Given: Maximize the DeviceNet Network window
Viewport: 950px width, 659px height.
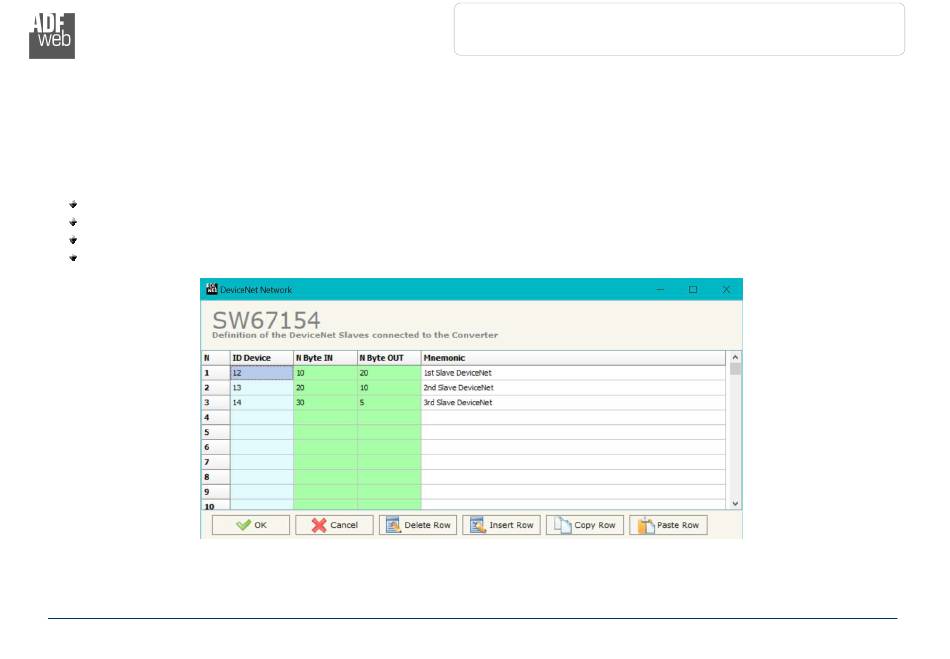Looking at the screenshot, I should 693,290.
